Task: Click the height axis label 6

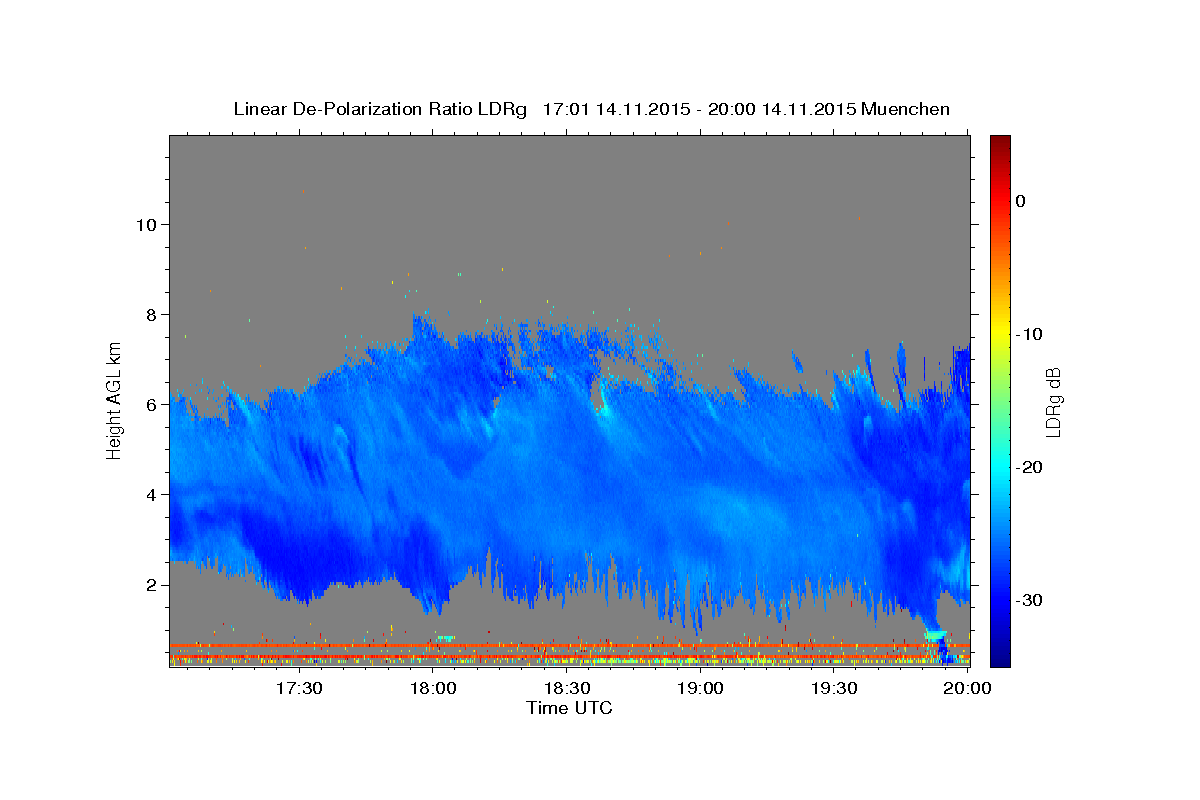Action: [x=150, y=404]
